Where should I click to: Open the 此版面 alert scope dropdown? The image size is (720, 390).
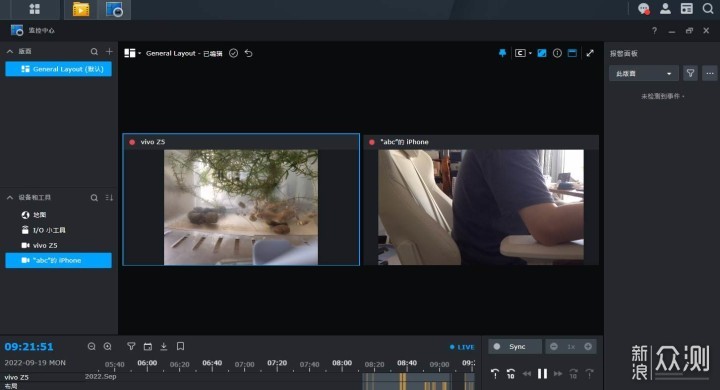pos(644,73)
